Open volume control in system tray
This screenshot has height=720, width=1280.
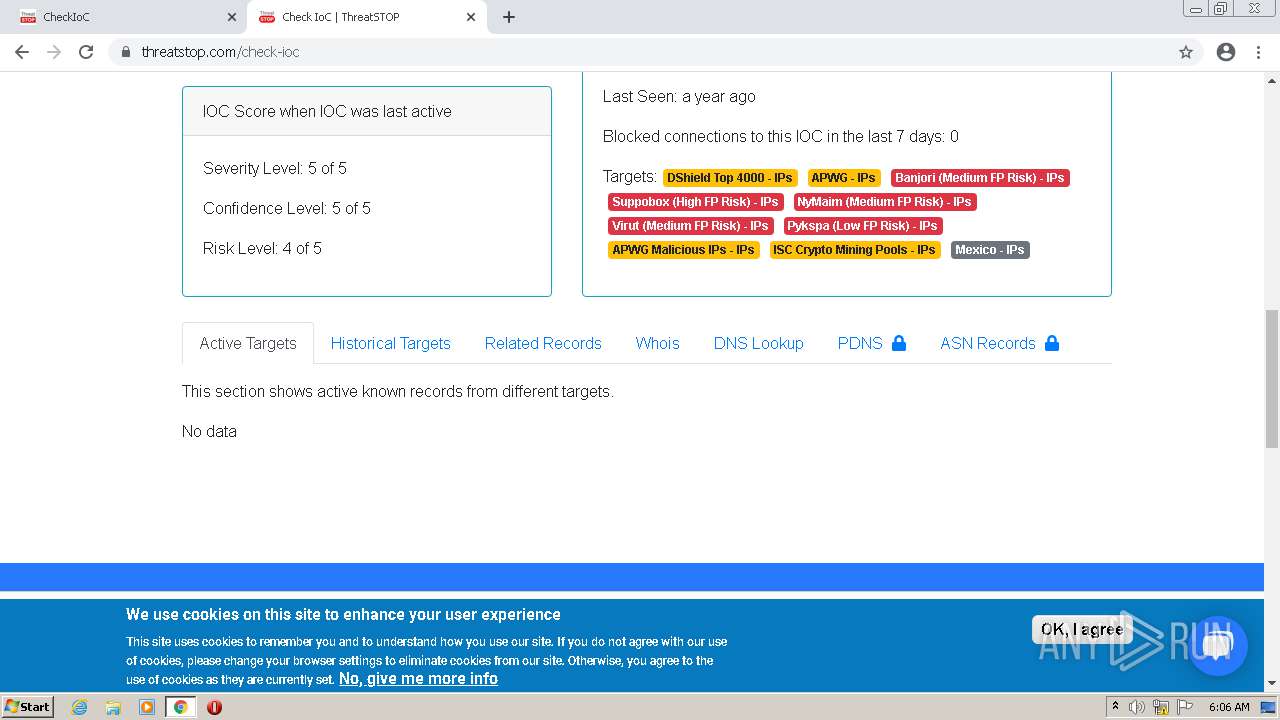pyautogui.click(x=1137, y=707)
